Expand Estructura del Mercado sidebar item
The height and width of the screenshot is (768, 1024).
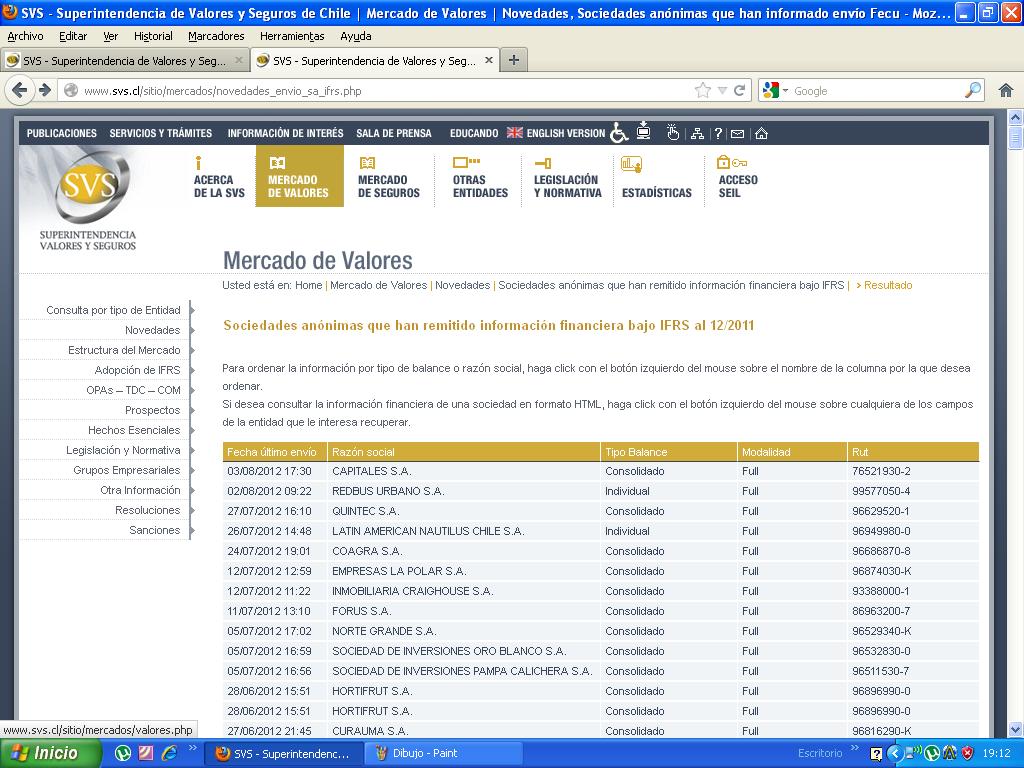click(124, 350)
